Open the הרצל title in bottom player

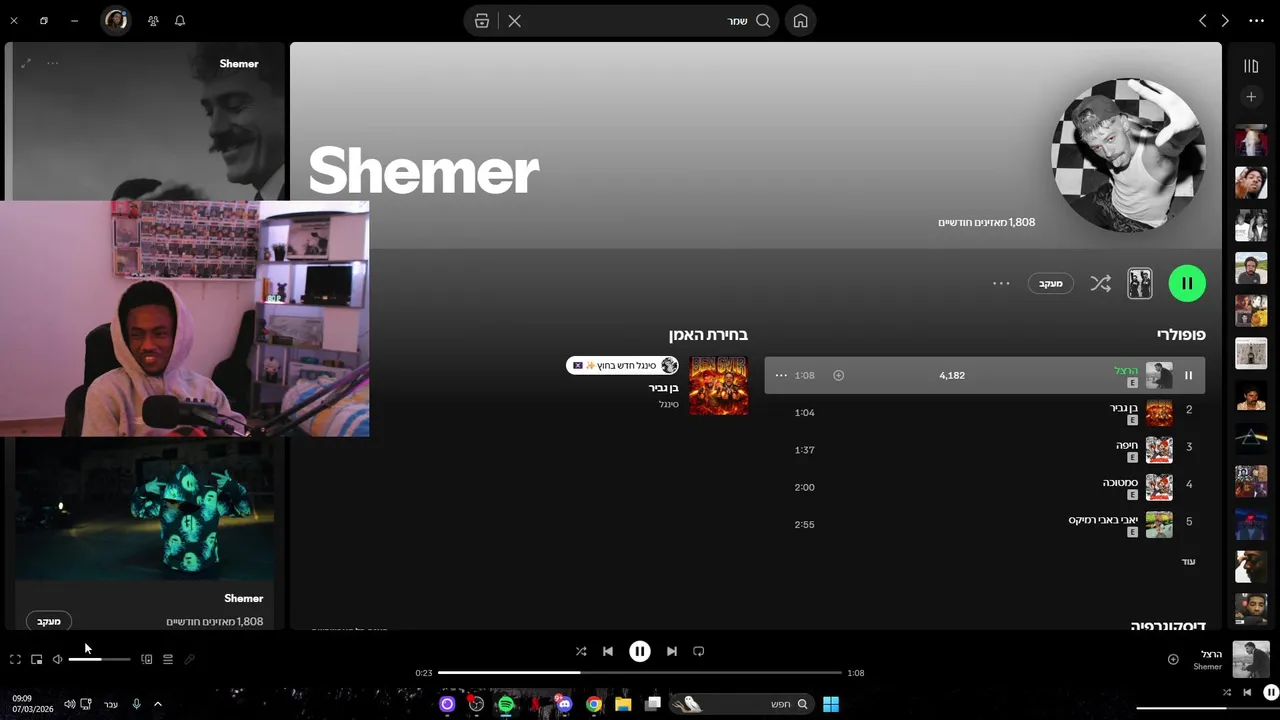coord(1211,654)
